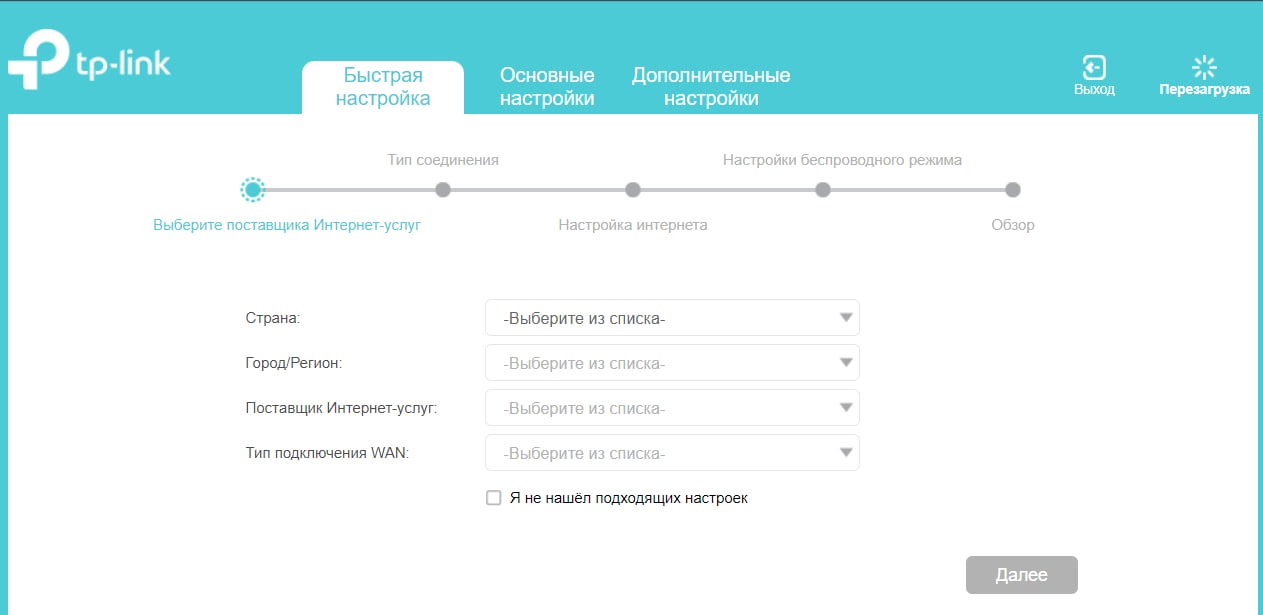
Task: Click the tp-link logo
Action: [x=89, y=67]
